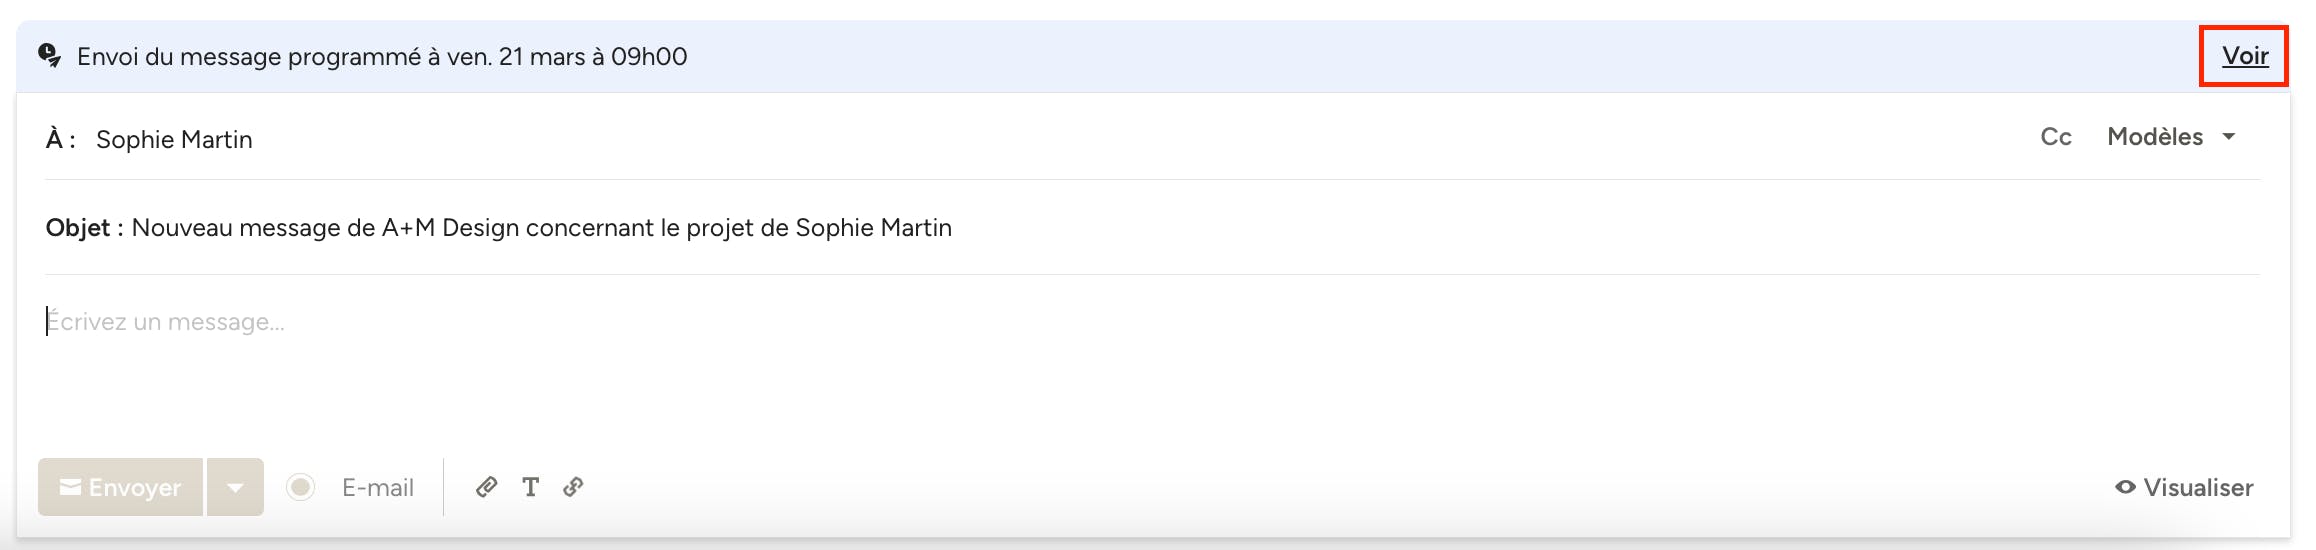Click the eye icon beside Visualiser
The height and width of the screenshot is (550, 2316).
click(x=2125, y=487)
